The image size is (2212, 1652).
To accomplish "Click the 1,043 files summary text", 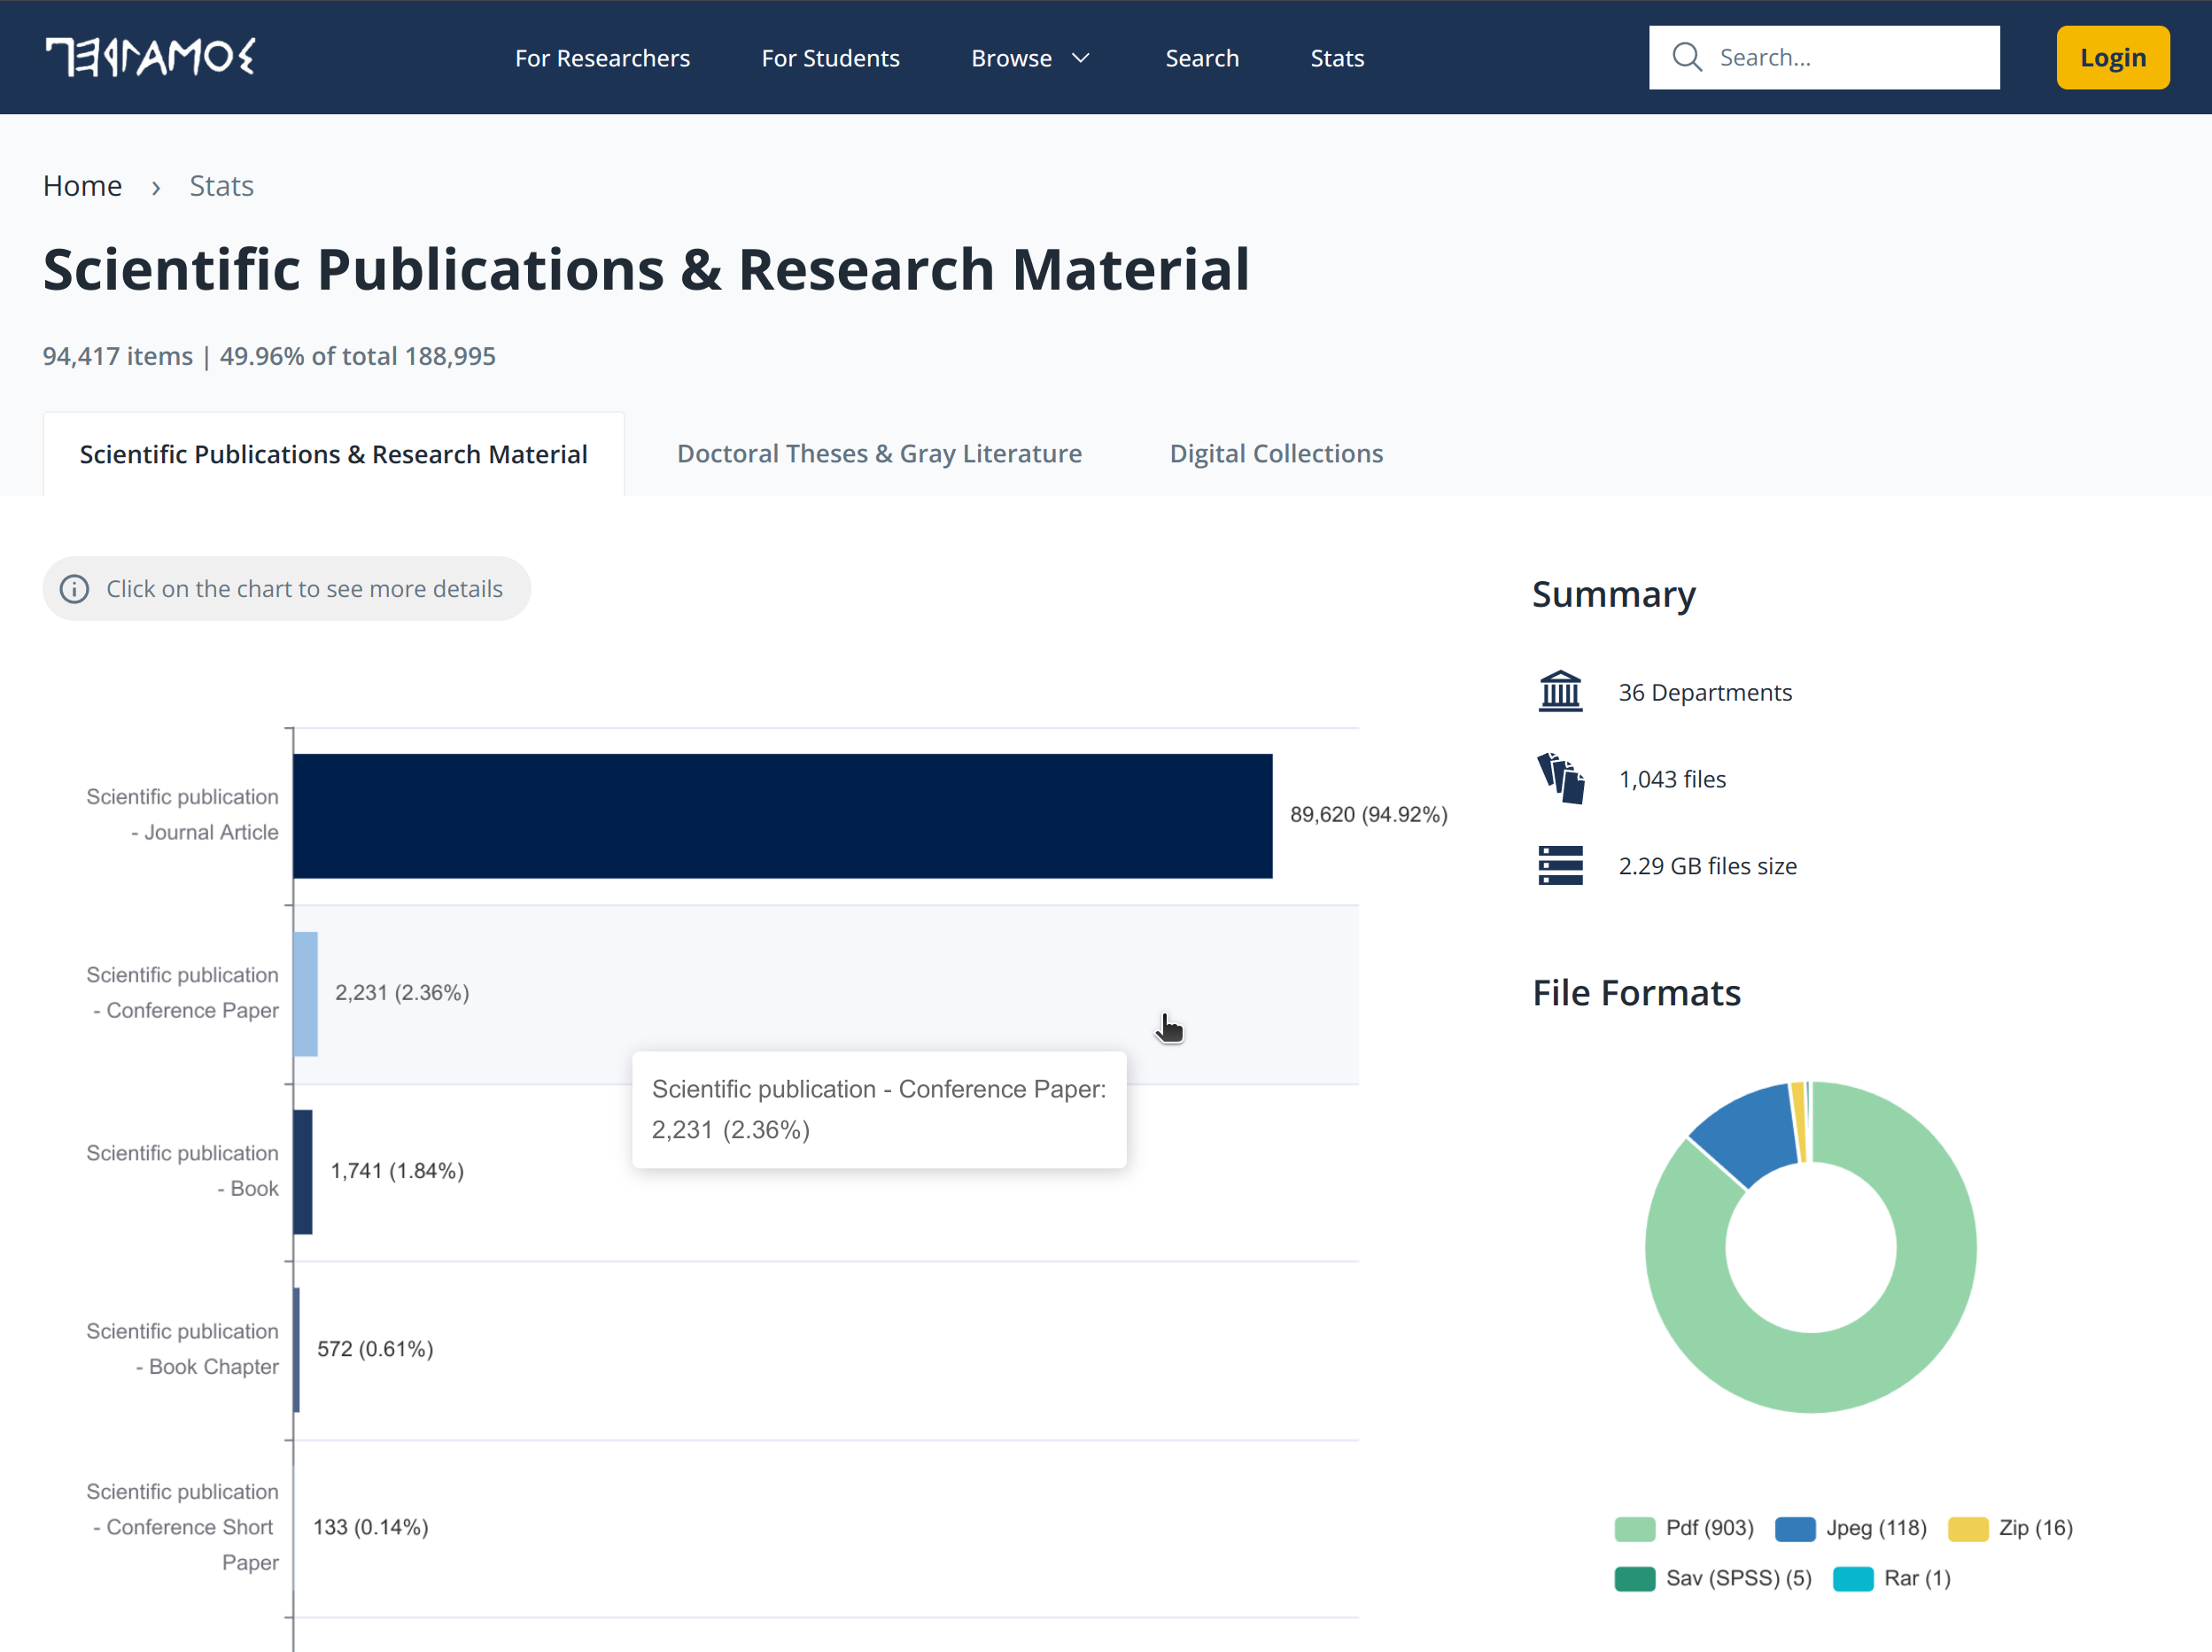I will (1672, 779).
